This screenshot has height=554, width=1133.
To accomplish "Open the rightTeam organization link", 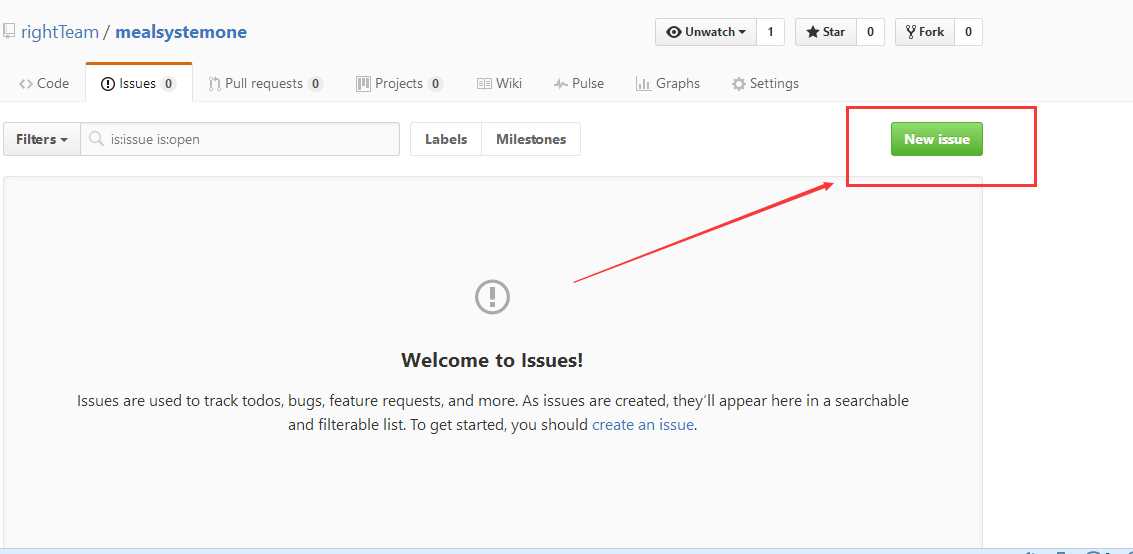I will [60, 32].
